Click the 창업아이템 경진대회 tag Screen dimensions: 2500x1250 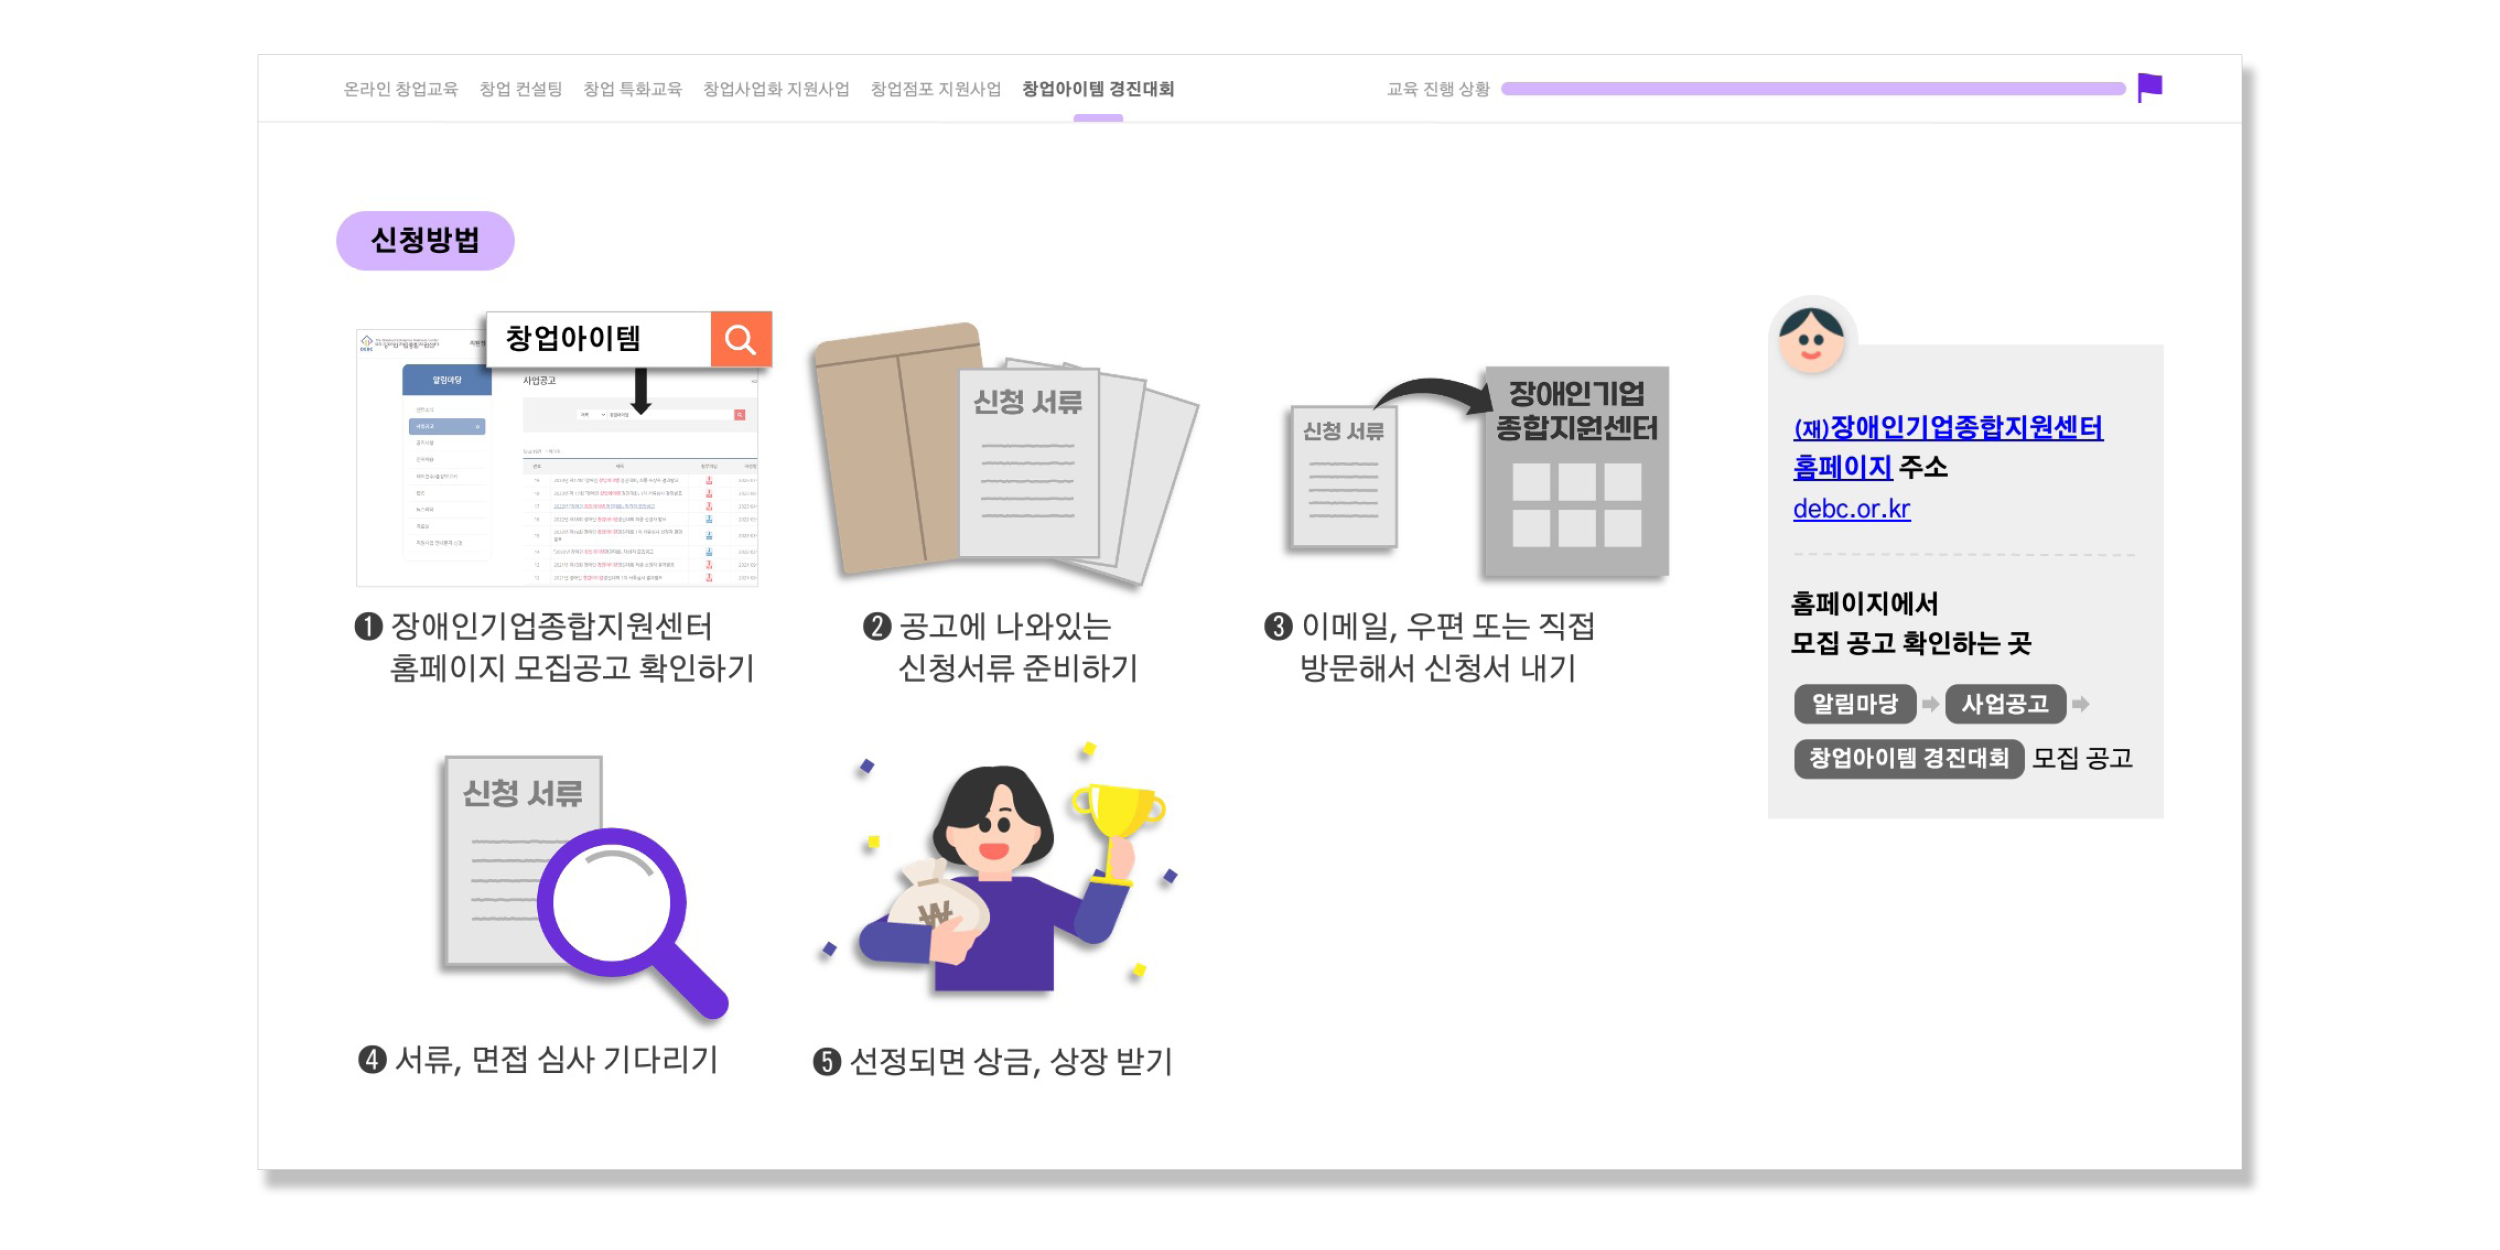1909,758
